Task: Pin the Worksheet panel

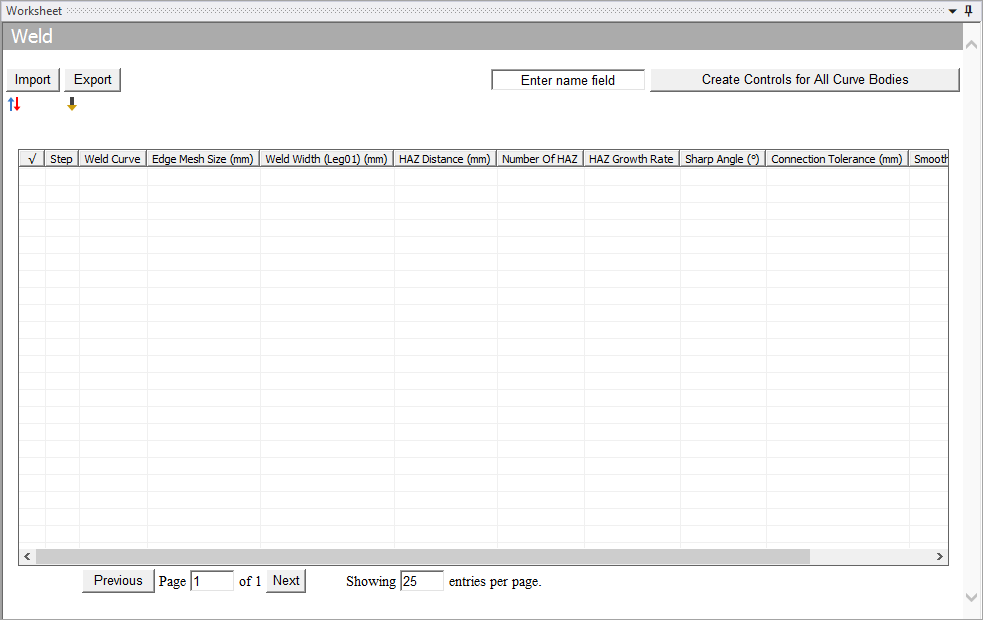Action: tap(969, 11)
